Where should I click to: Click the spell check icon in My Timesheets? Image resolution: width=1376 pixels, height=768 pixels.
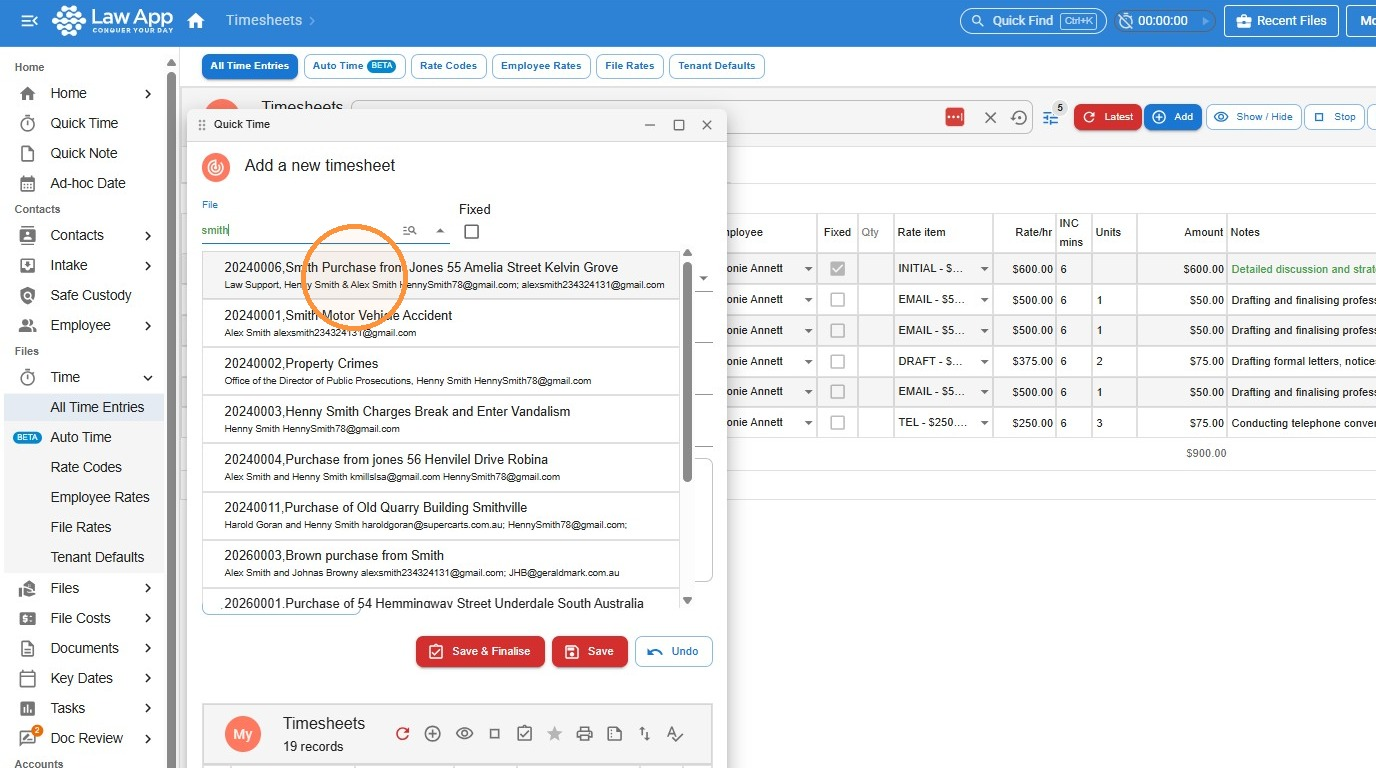(675, 734)
